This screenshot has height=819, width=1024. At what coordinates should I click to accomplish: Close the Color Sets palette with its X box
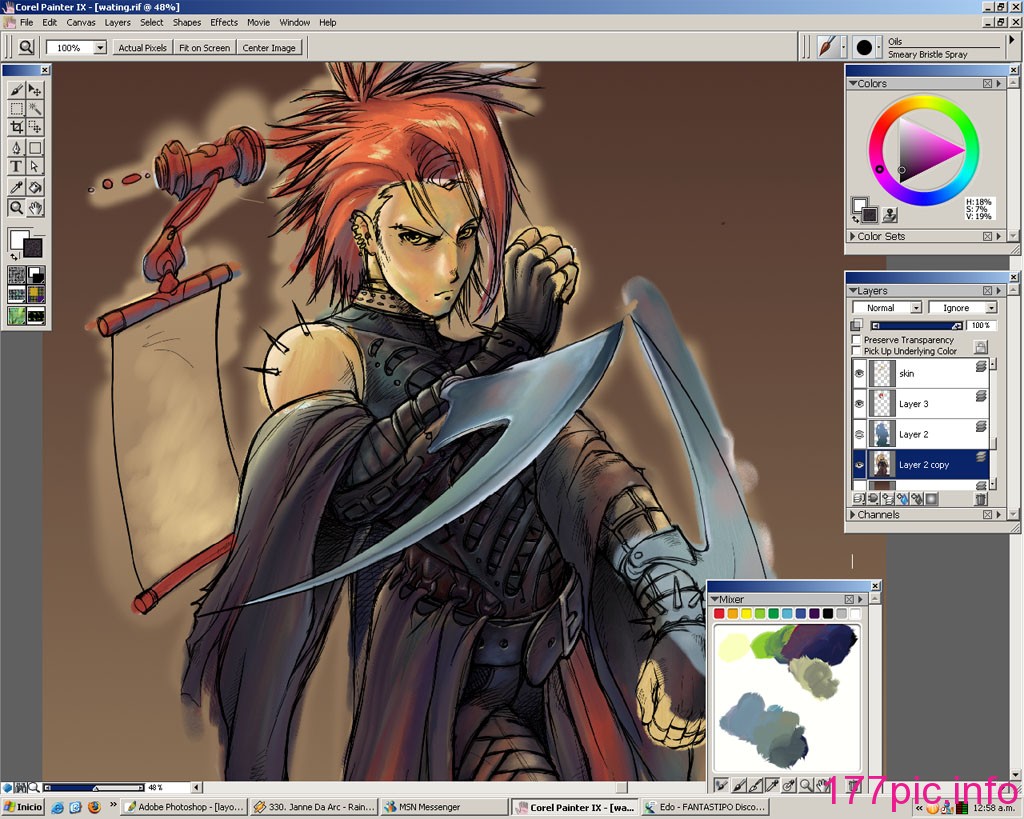pyautogui.click(x=987, y=236)
